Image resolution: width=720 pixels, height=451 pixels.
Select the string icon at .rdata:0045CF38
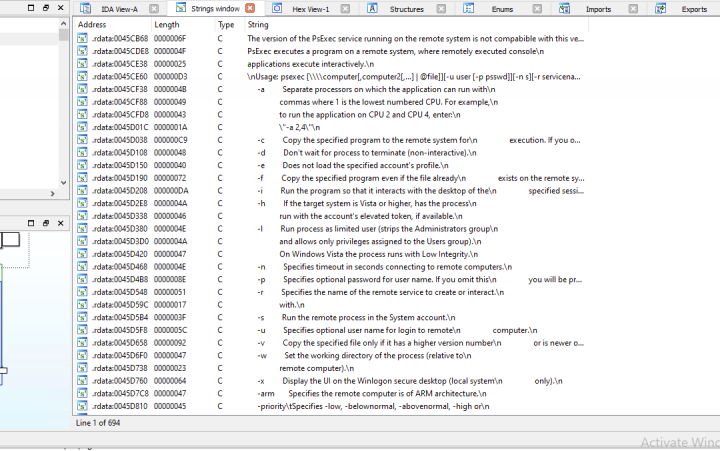click(82, 89)
